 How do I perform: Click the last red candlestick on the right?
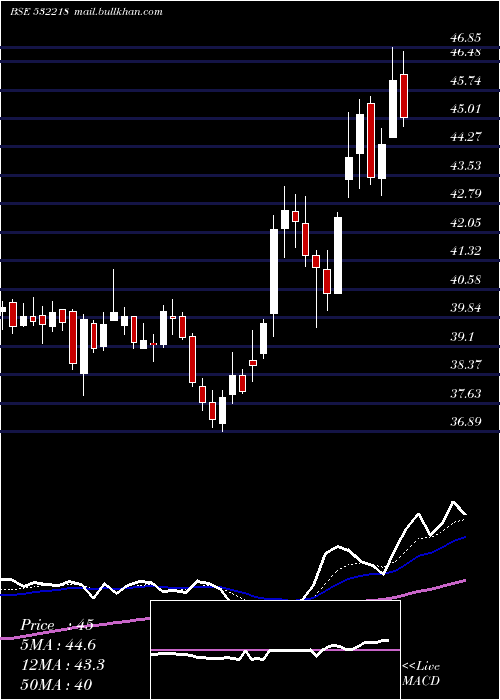[404, 96]
